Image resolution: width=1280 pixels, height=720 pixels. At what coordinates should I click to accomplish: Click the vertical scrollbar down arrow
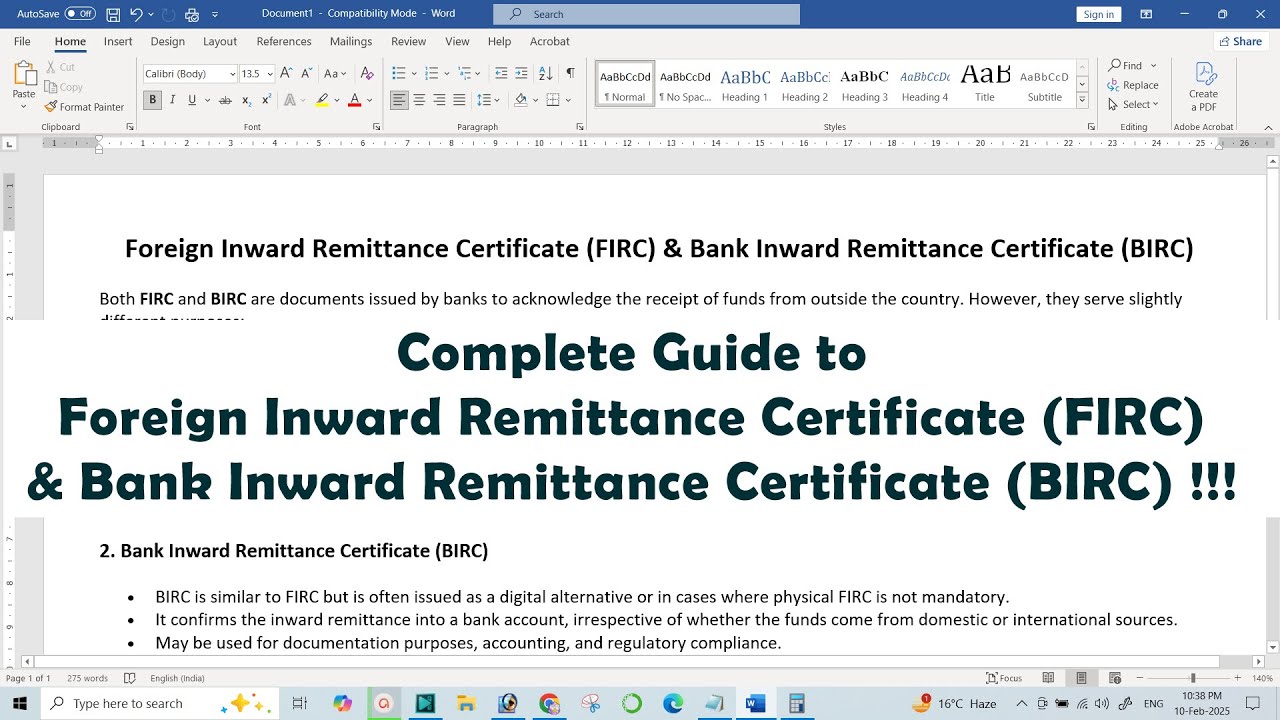click(1272, 647)
